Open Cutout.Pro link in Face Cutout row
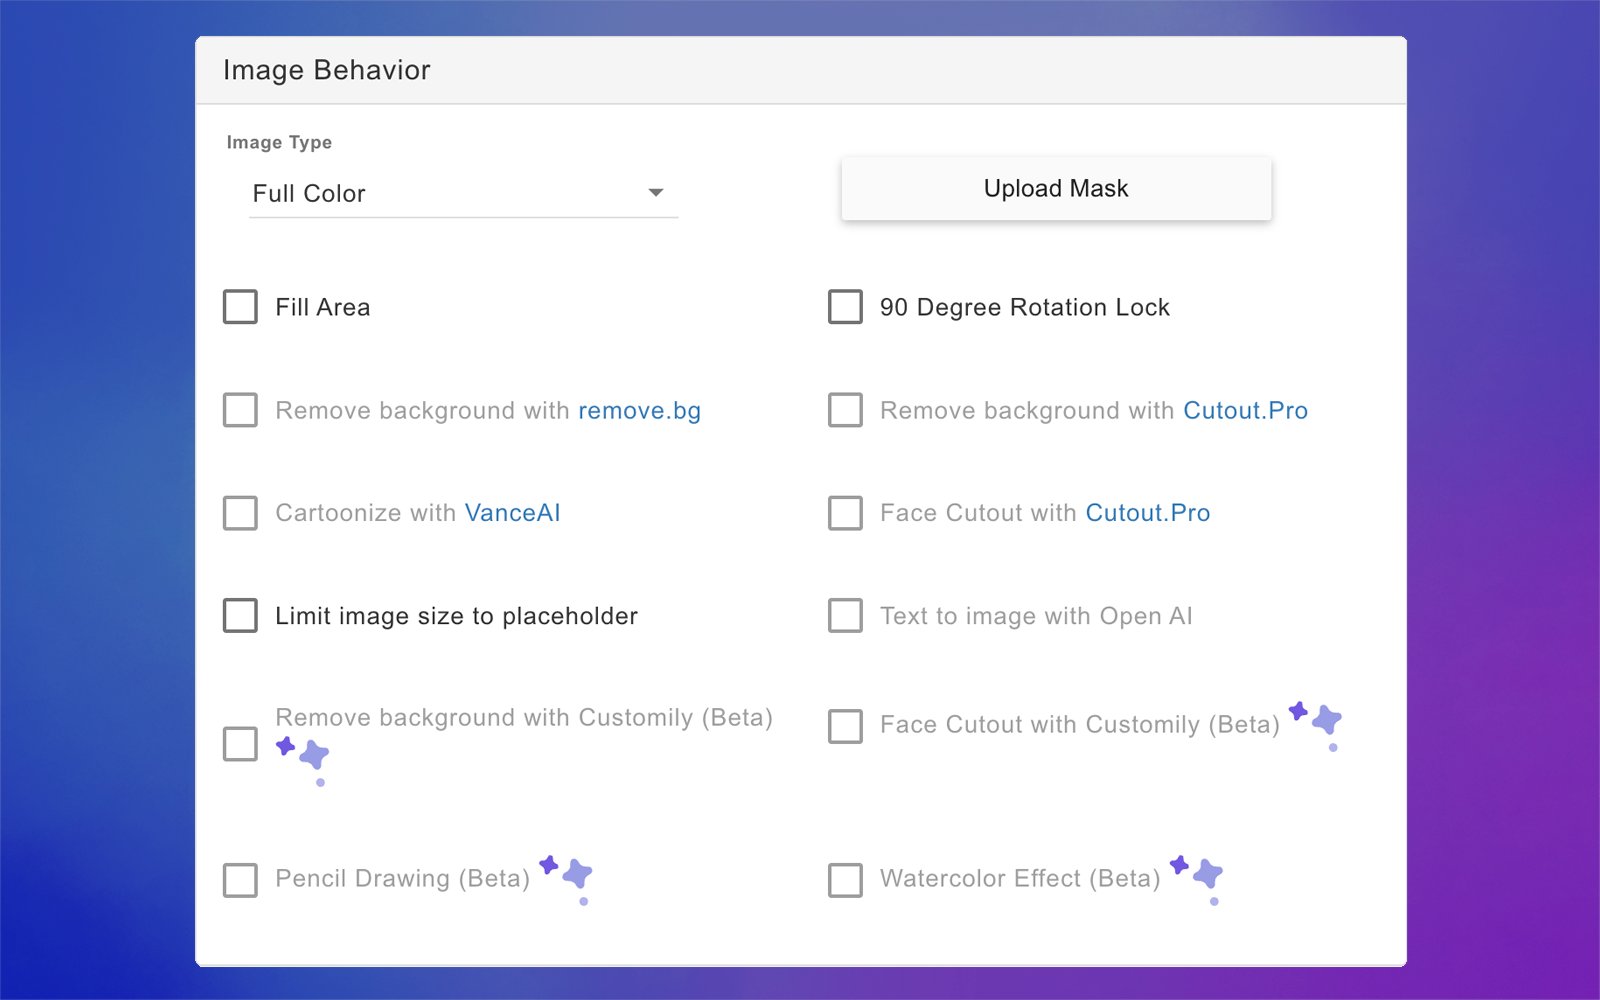Screen dimensions: 1600x1000 coord(1148,513)
